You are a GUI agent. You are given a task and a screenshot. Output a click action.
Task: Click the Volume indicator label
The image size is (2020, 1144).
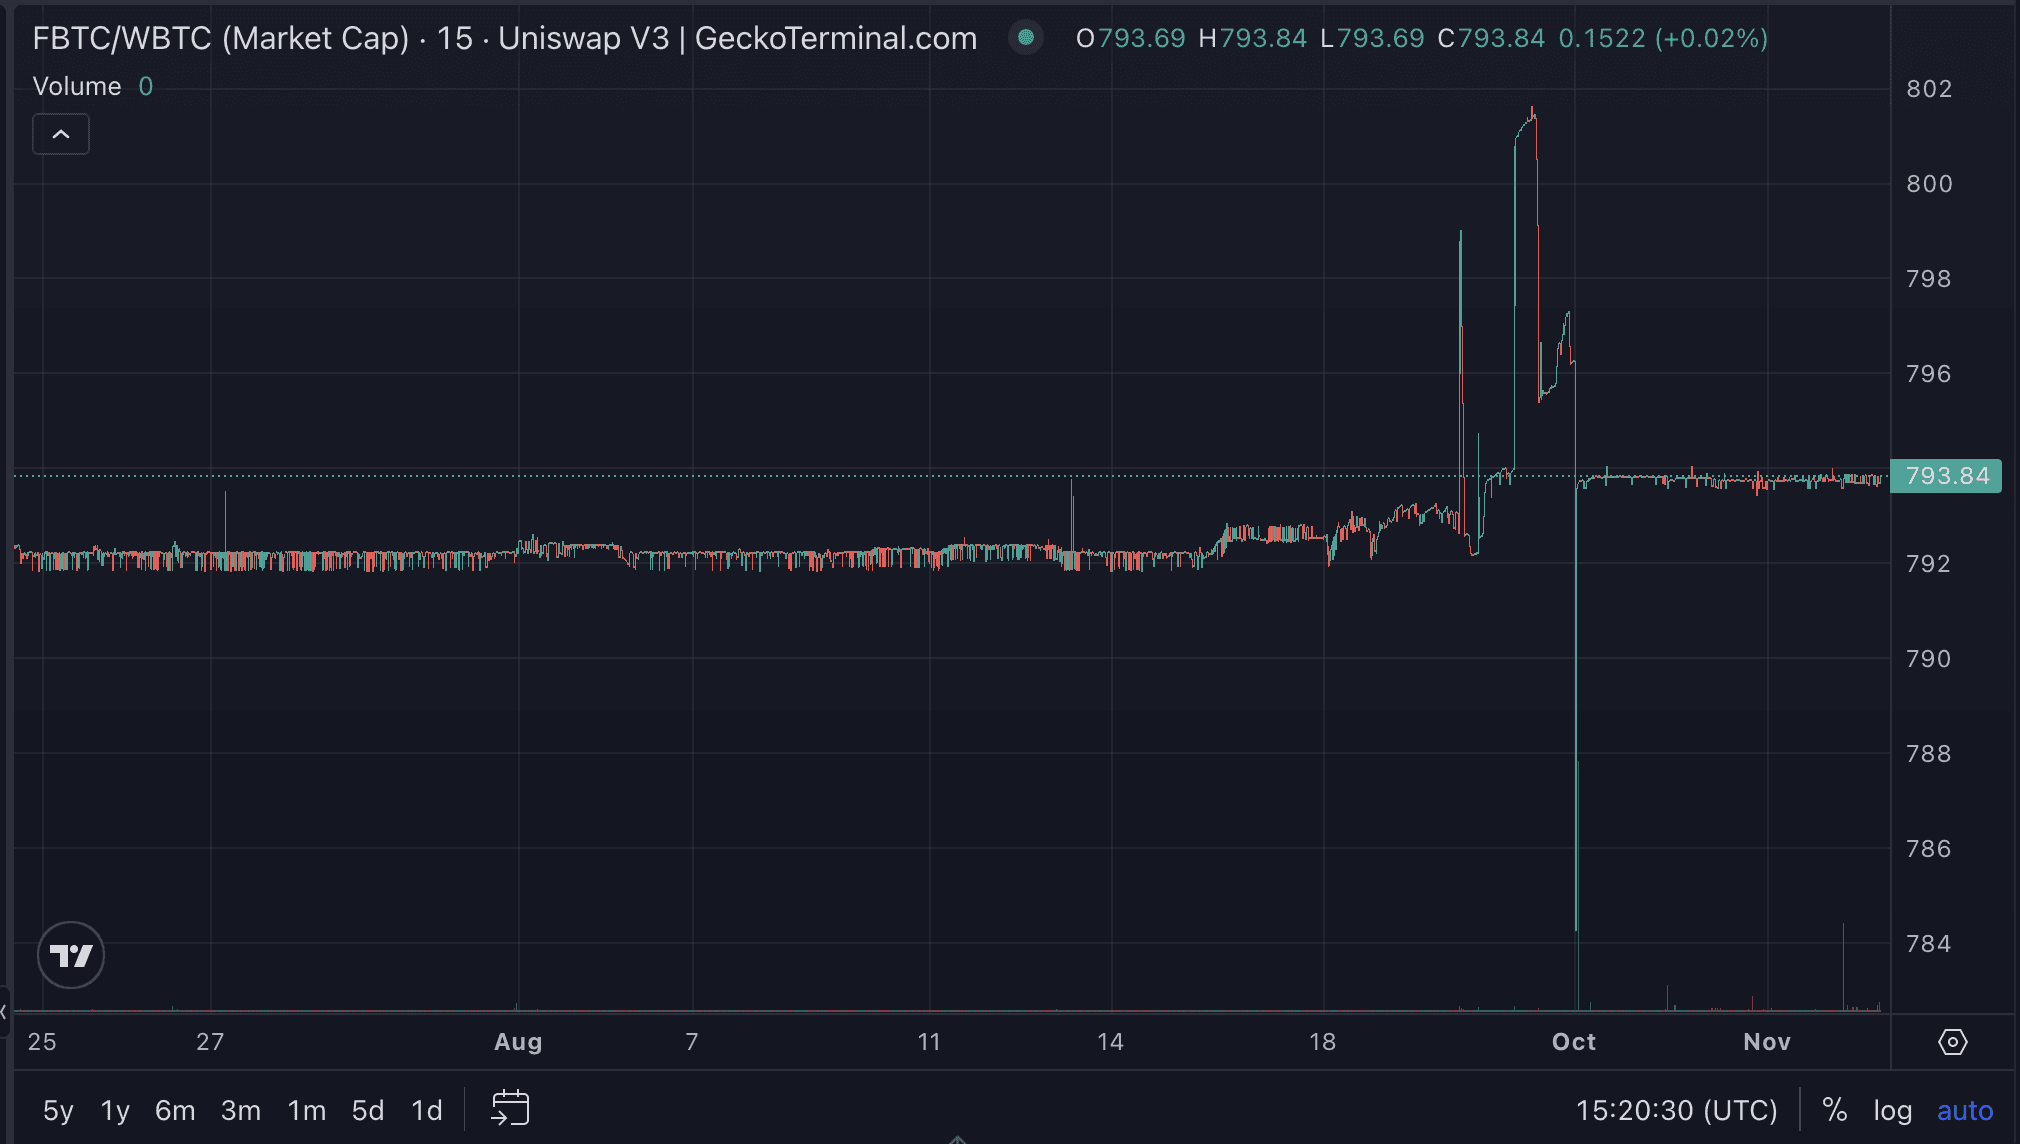[77, 86]
